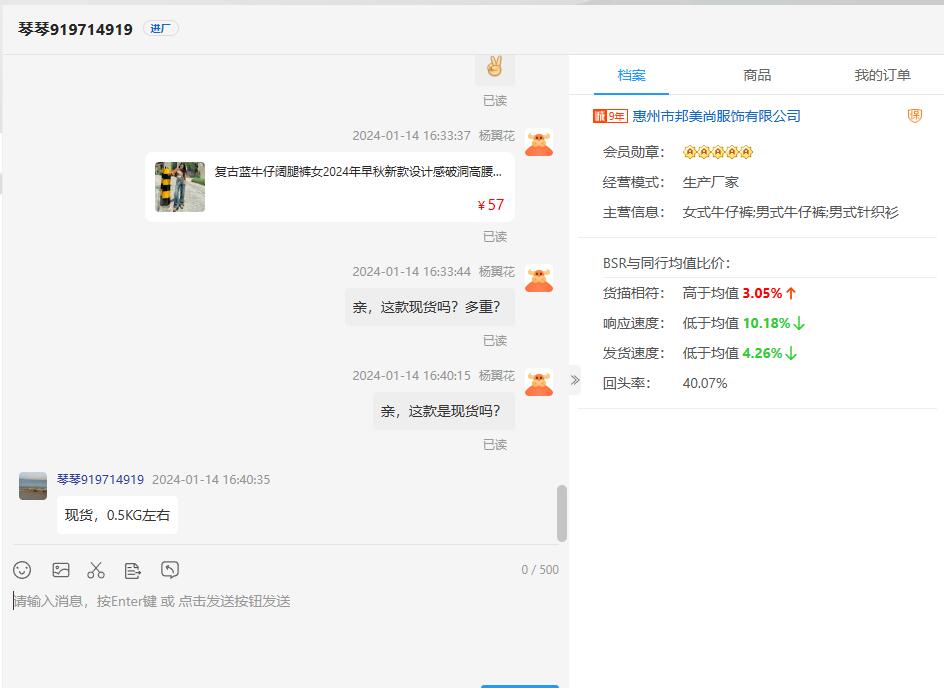
Task: Click the send image icon
Action: point(61,570)
